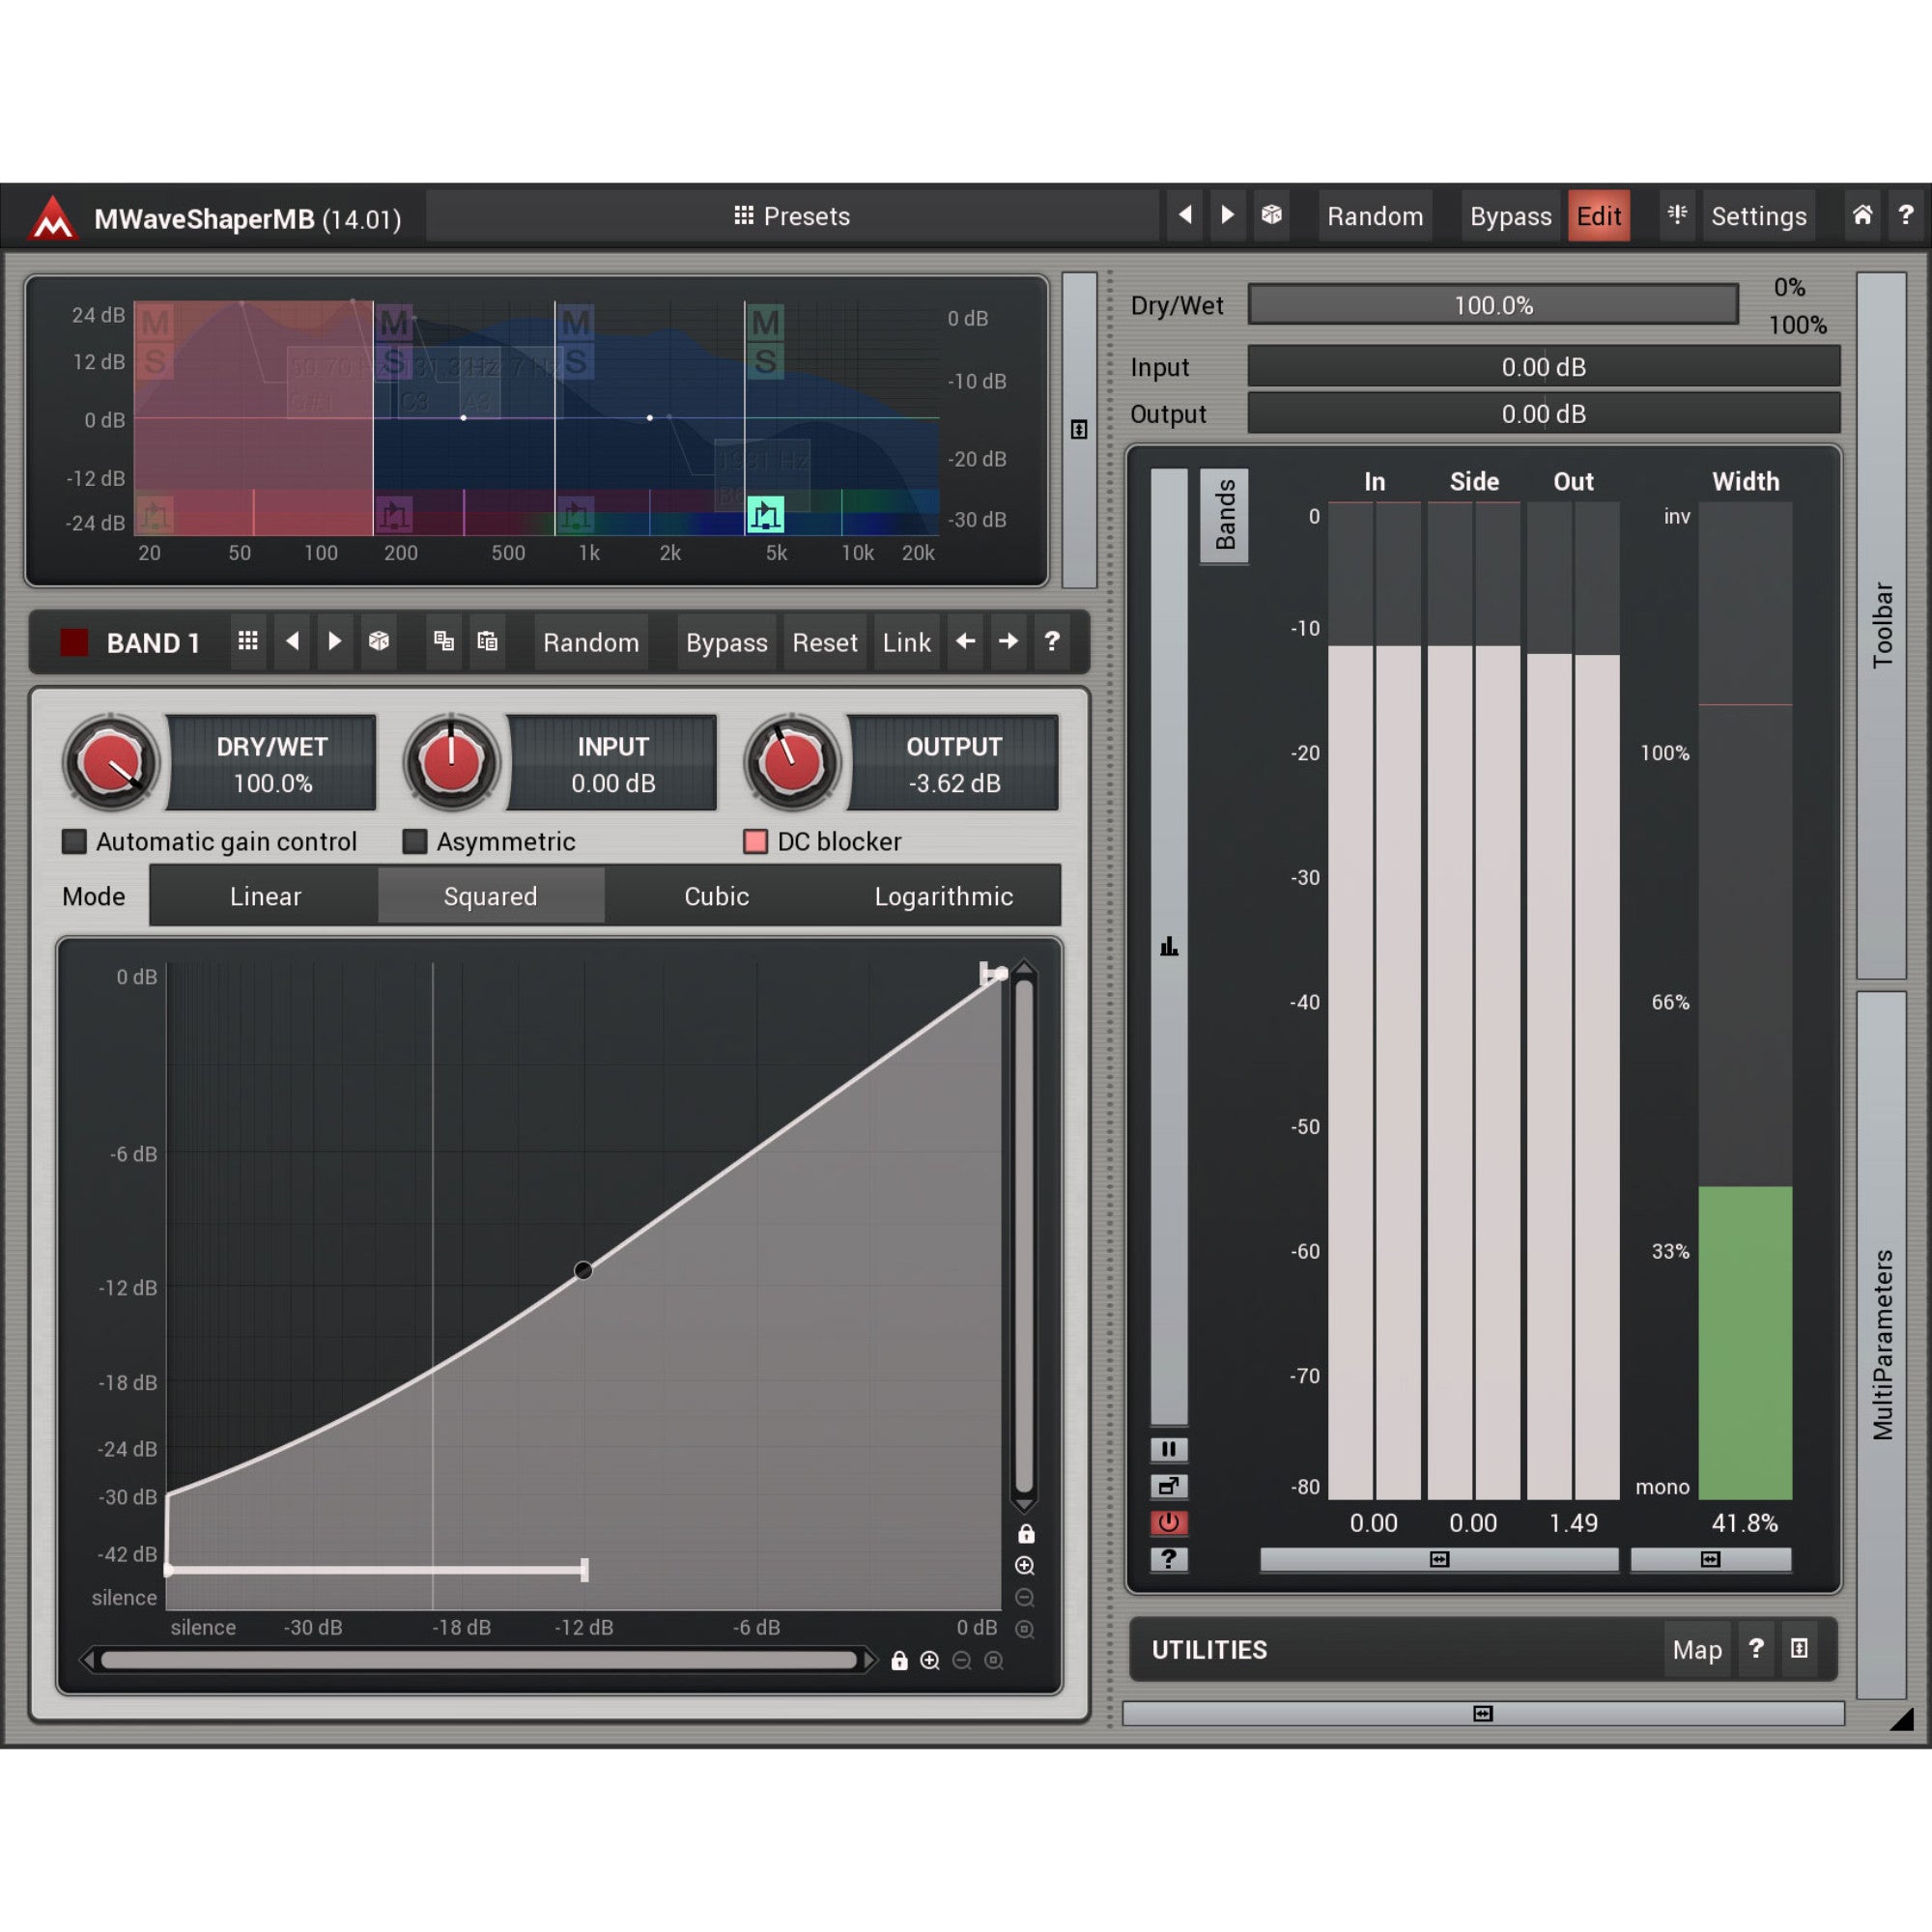The width and height of the screenshot is (1932, 1932).
Task: Select the Logarithmic mode tab
Action: [943, 896]
